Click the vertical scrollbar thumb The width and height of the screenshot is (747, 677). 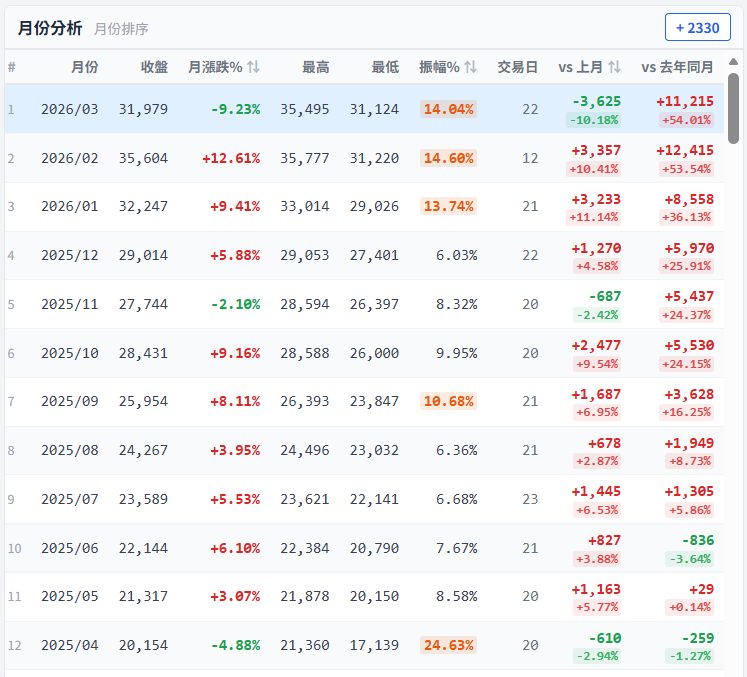tap(734, 108)
